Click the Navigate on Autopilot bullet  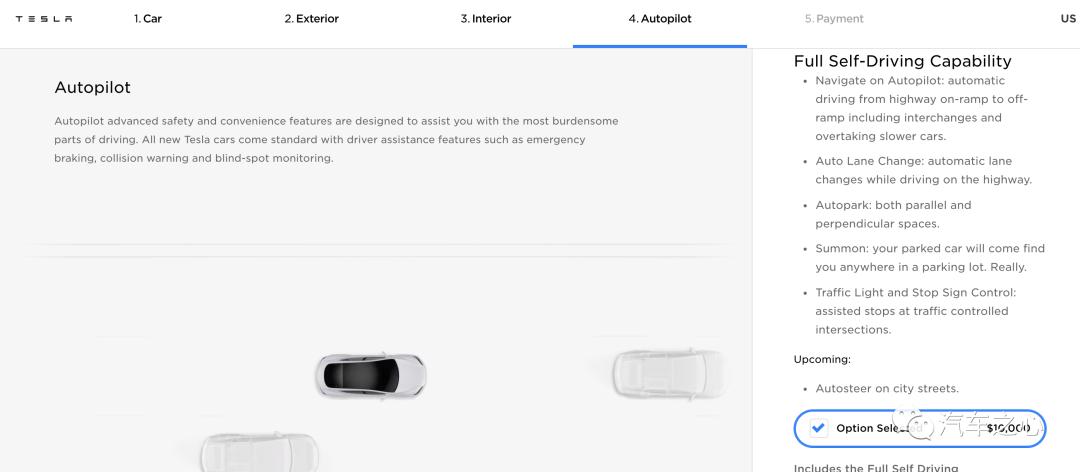pyautogui.click(x=922, y=109)
